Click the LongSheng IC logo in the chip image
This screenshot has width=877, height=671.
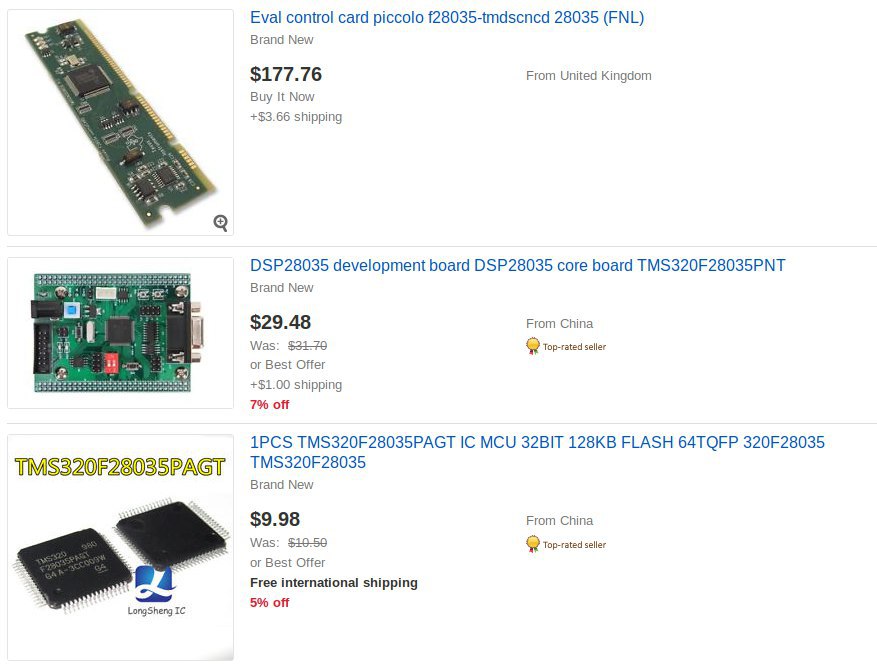click(x=155, y=590)
